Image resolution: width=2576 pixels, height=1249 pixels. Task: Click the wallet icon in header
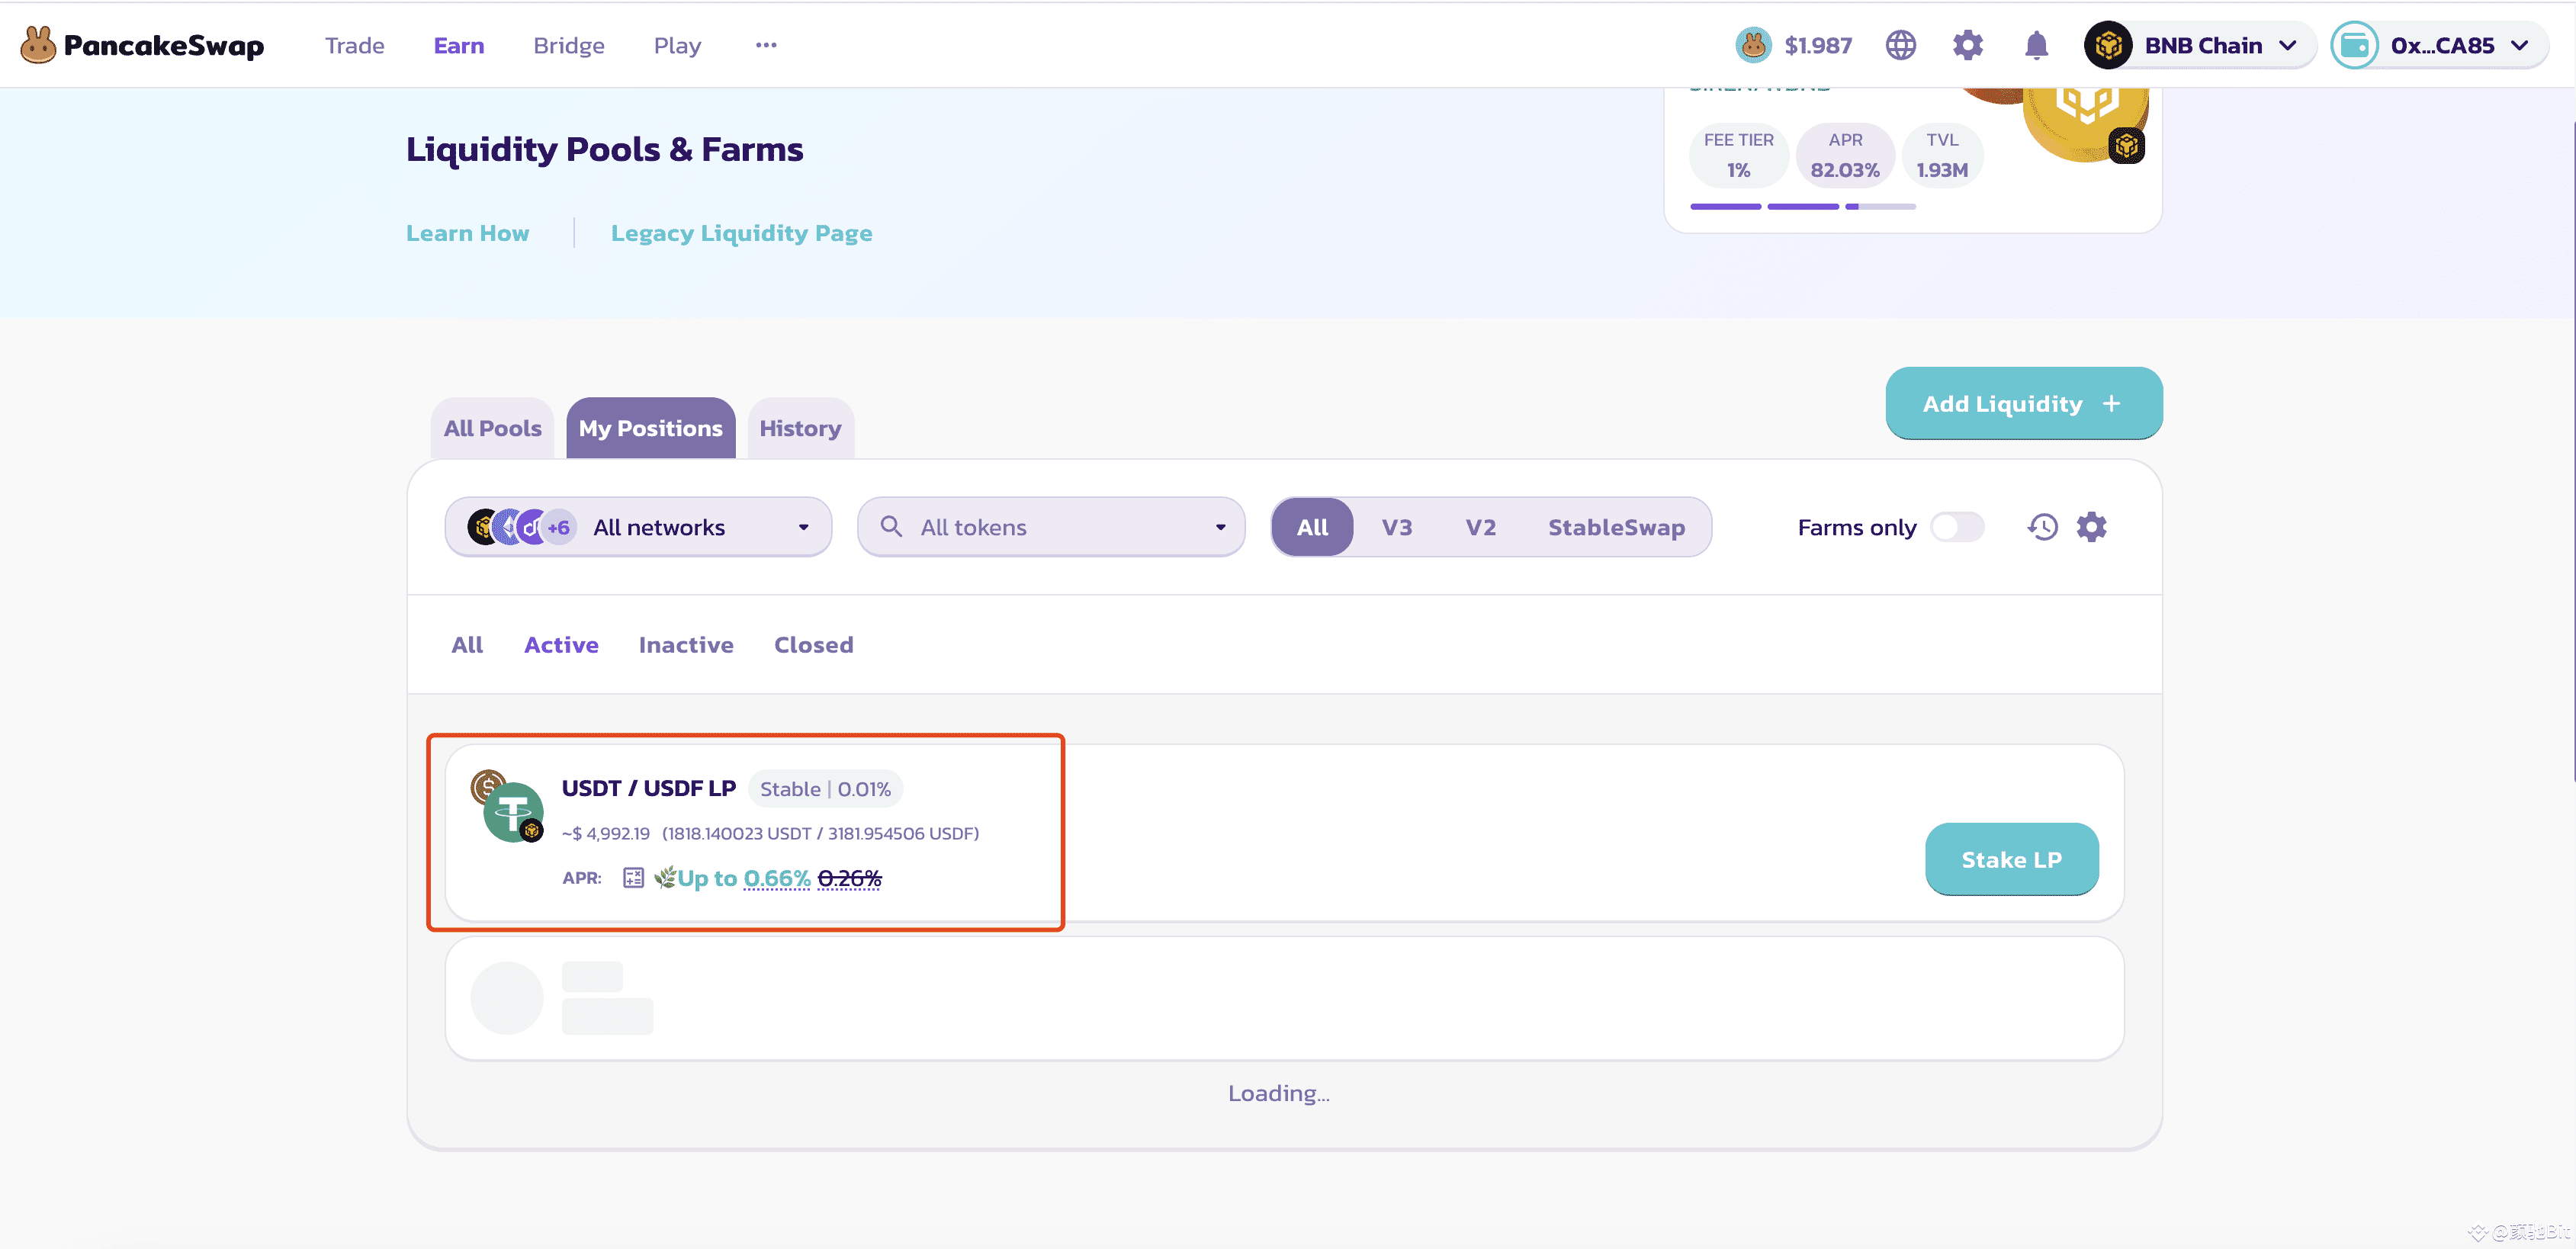pyautogui.click(x=2354, y=45)
